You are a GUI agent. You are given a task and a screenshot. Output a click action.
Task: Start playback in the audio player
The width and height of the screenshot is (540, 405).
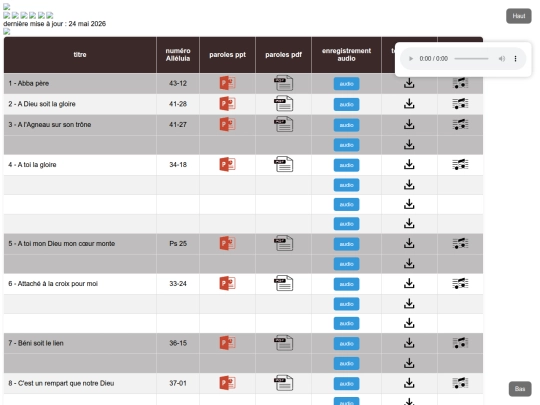click(411, 59)
